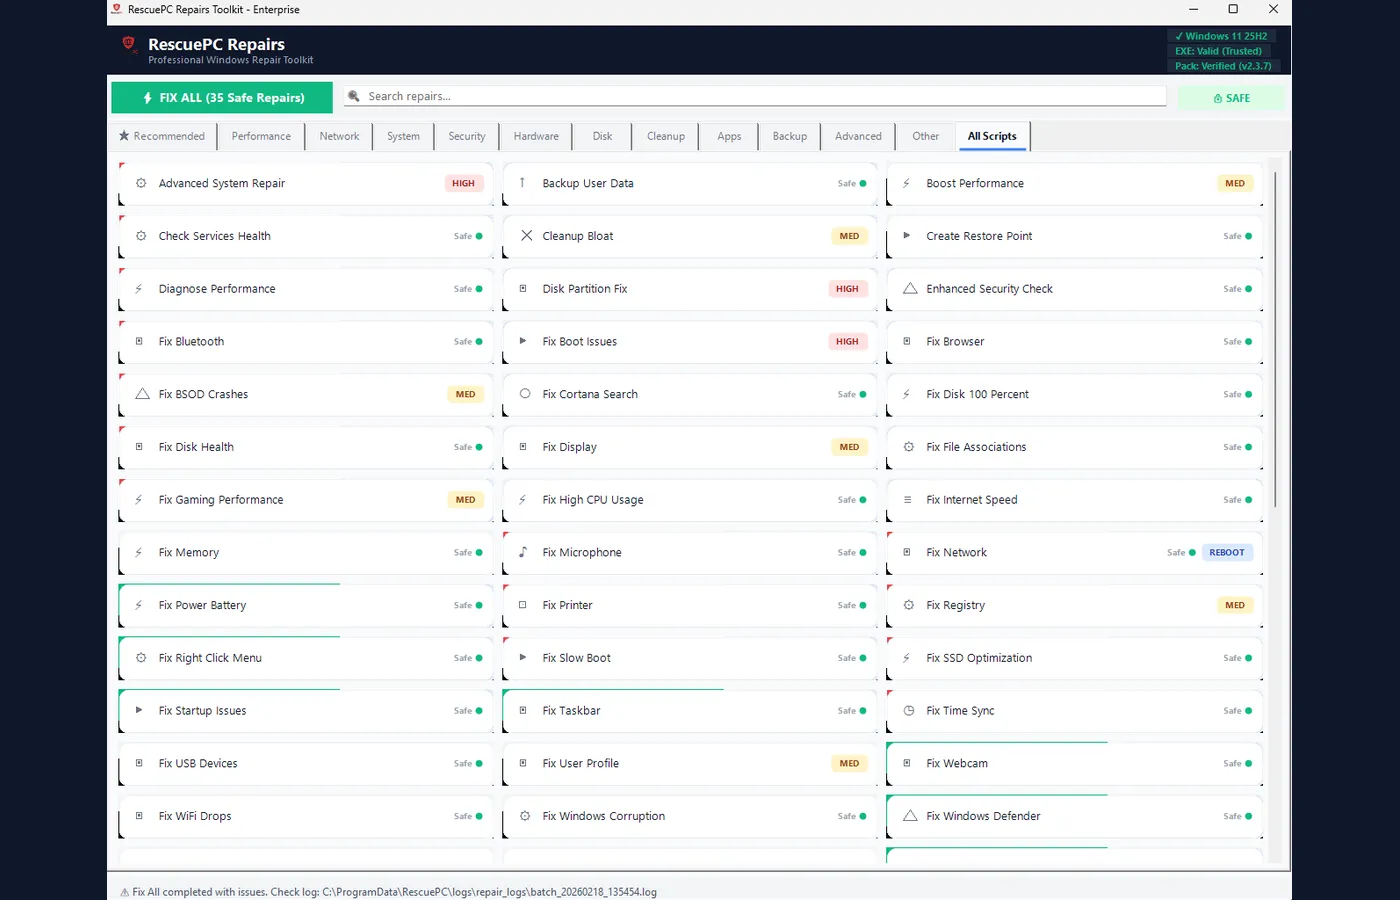Click the "Fix Memory" repair label

tap(189, 552)
